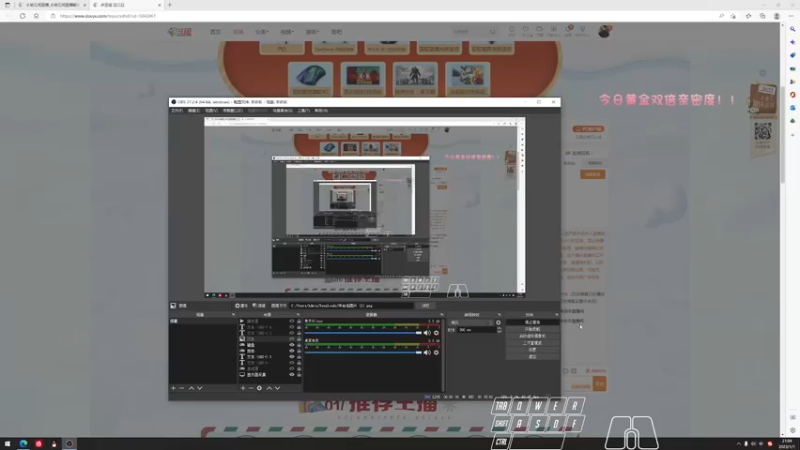800x450 pixels.
Task: Click 停止推流 button in Controls
Action: [533, 322]
